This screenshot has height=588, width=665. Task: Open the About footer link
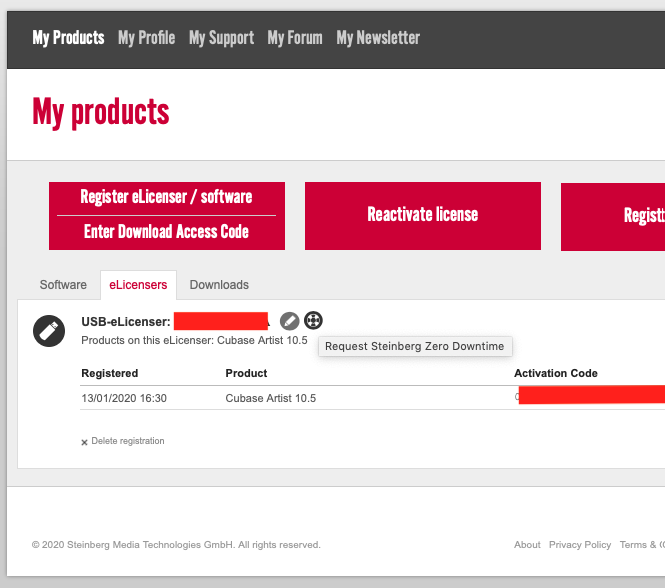pos(527,545)
